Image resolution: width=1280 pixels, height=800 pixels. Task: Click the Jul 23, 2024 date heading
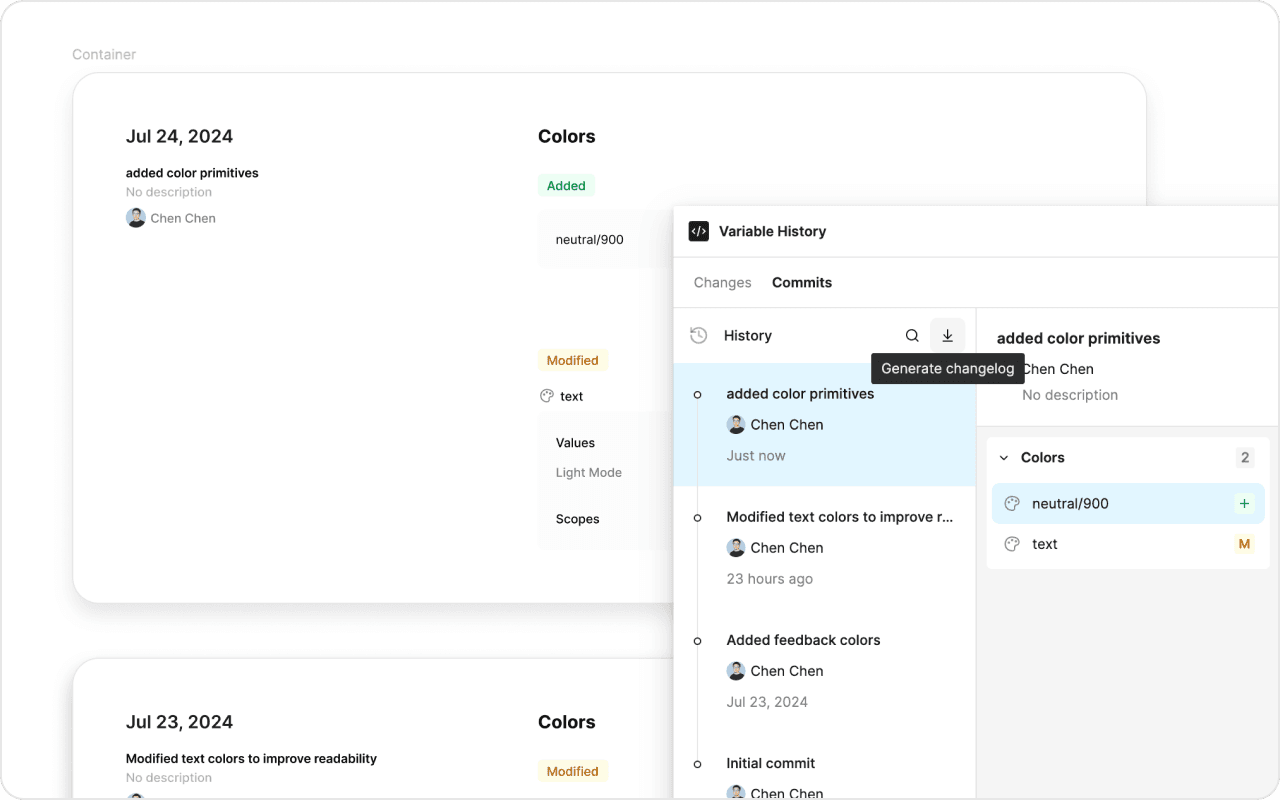point(180,723)
